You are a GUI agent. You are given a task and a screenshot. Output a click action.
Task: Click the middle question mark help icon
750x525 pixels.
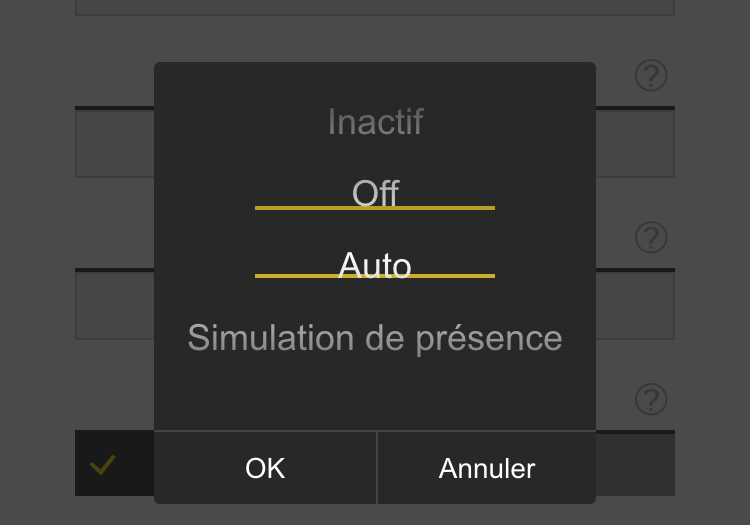(651, 238)
